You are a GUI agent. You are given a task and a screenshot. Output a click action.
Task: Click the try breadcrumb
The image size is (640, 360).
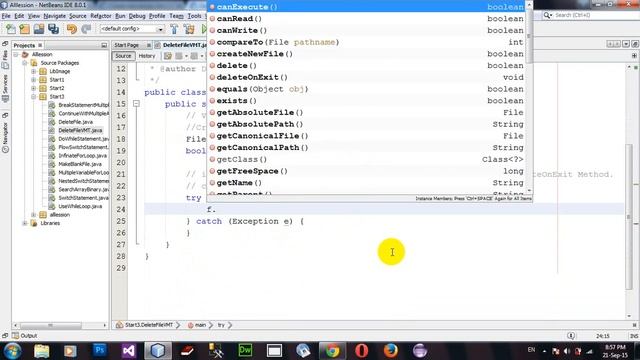(x=221, y=325)
